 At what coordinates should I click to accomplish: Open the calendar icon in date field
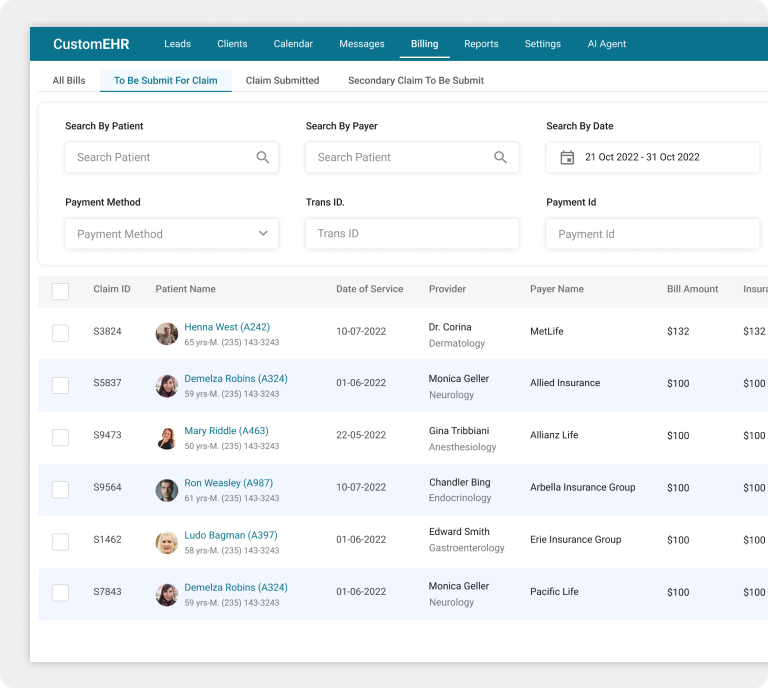(x=567, y=157)
